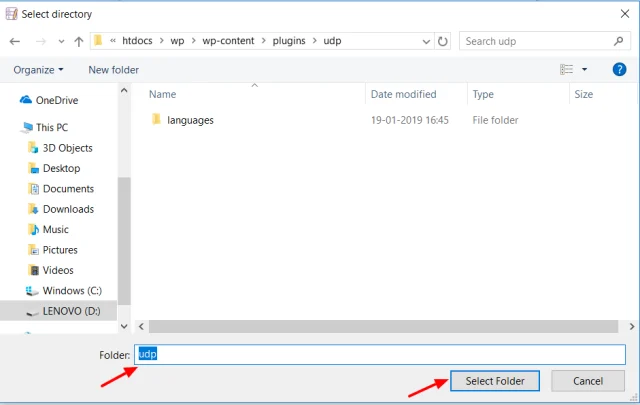
Task: Open OneDrive in the sidebar
Action: pyautogui.click(x=56, y=100)
